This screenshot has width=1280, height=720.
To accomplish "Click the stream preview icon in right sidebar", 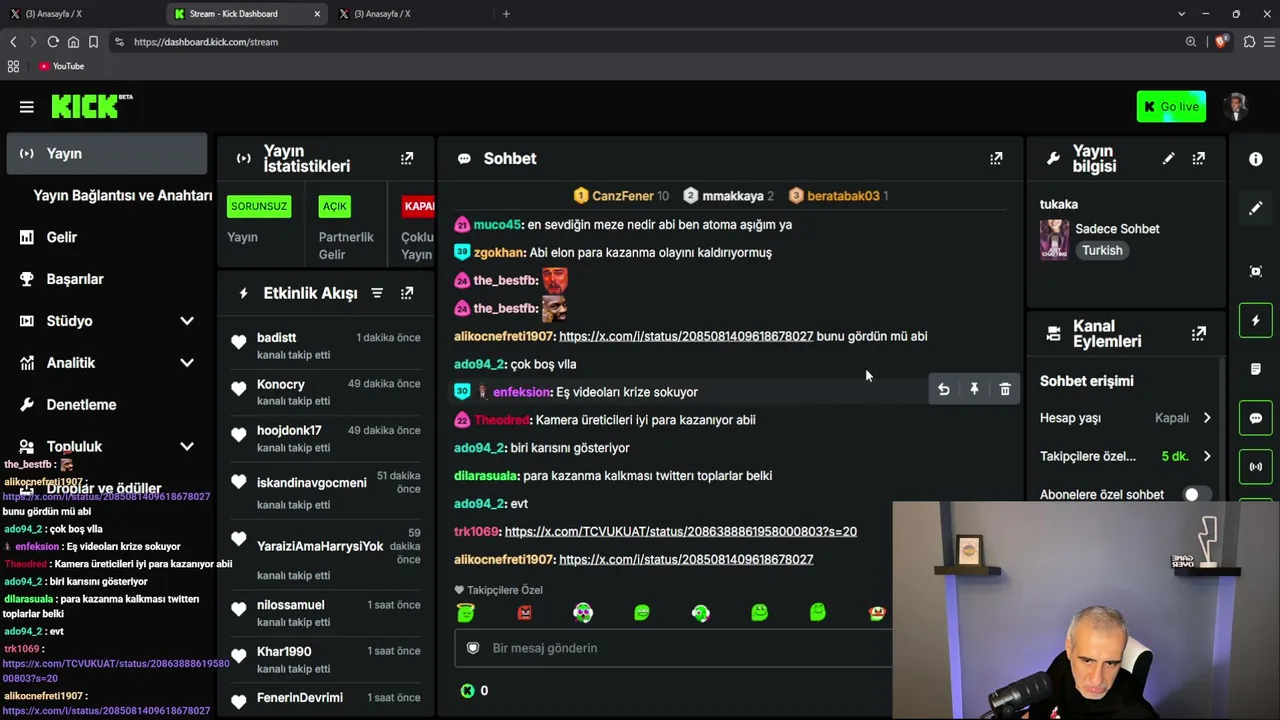I will [x=1256, y=271].
